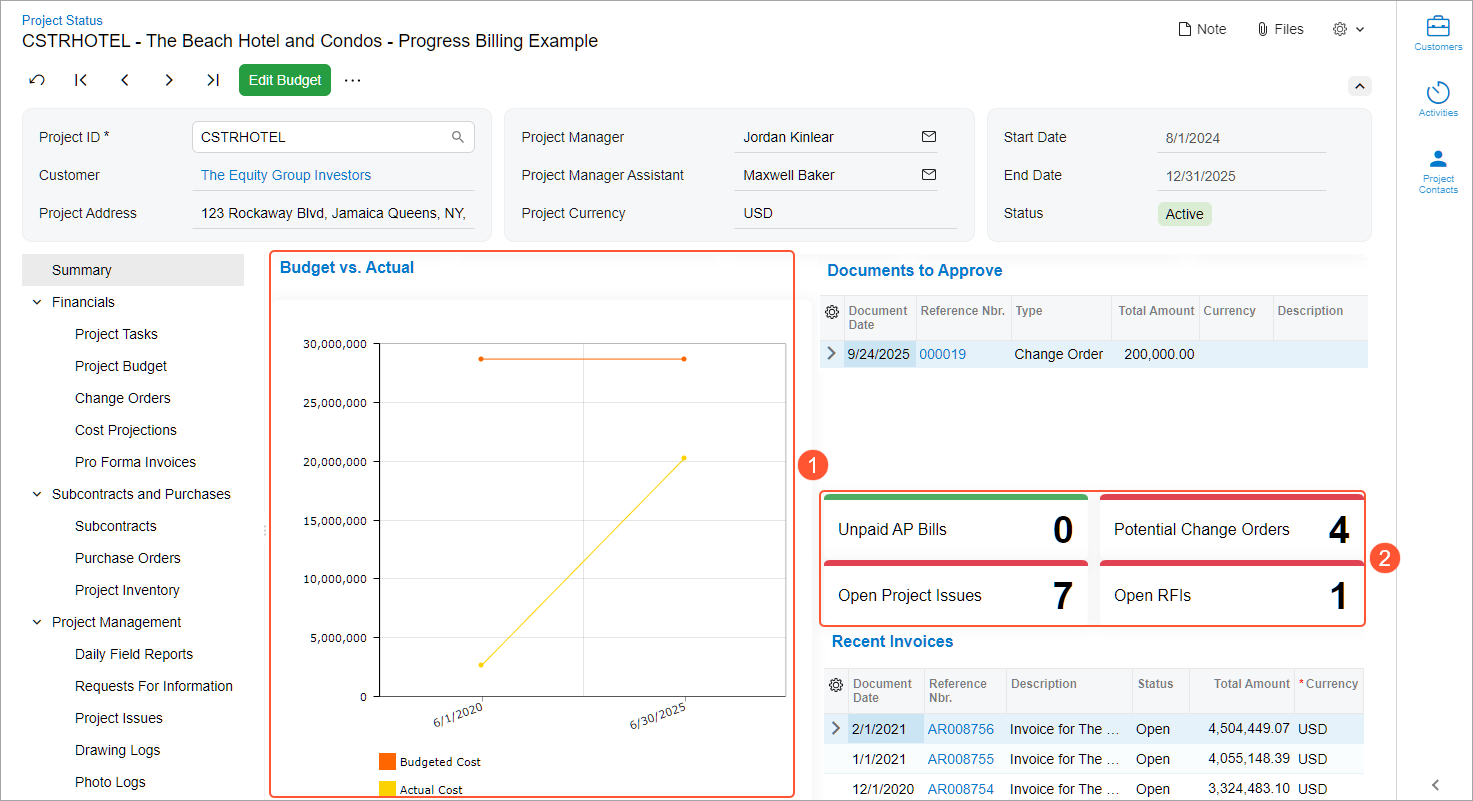Click the Budgeted Cost orange legend swatch
Image resolution: width=1473 pixels, height=801 pixels.
point(387,762)
